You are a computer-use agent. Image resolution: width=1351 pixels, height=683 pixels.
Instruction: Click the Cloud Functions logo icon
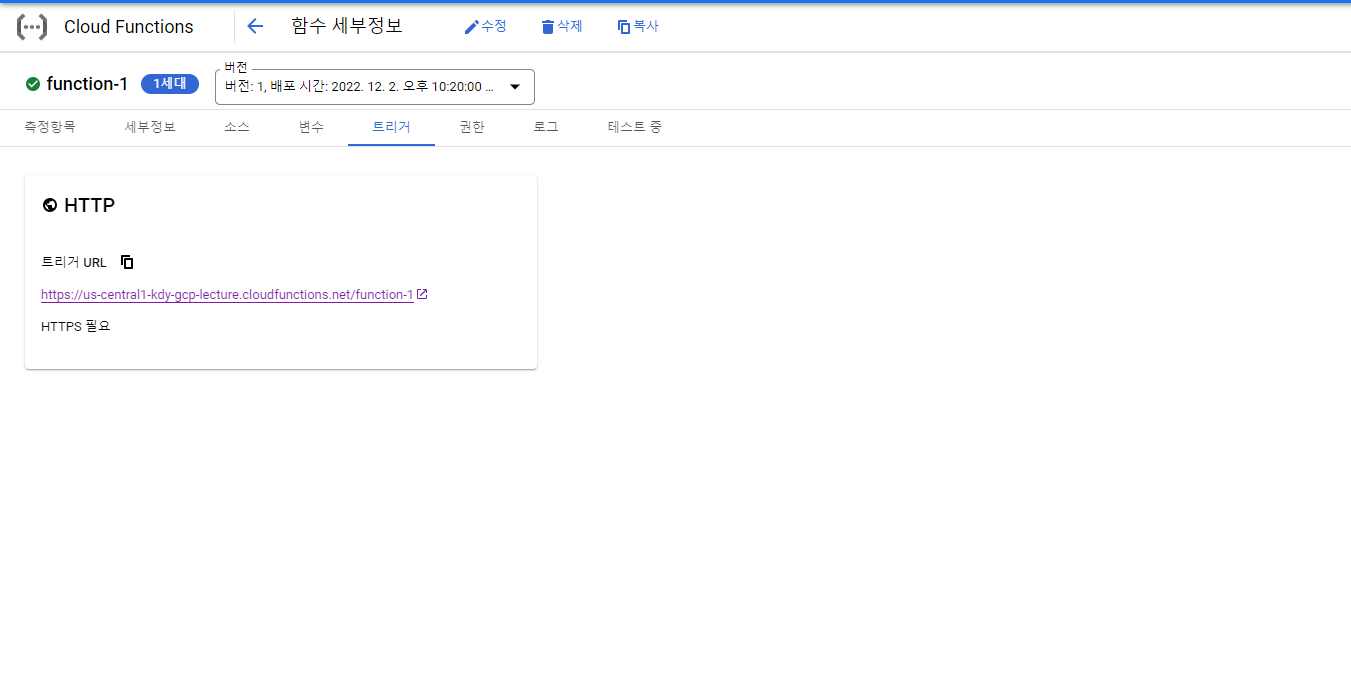tap(32, 27)
